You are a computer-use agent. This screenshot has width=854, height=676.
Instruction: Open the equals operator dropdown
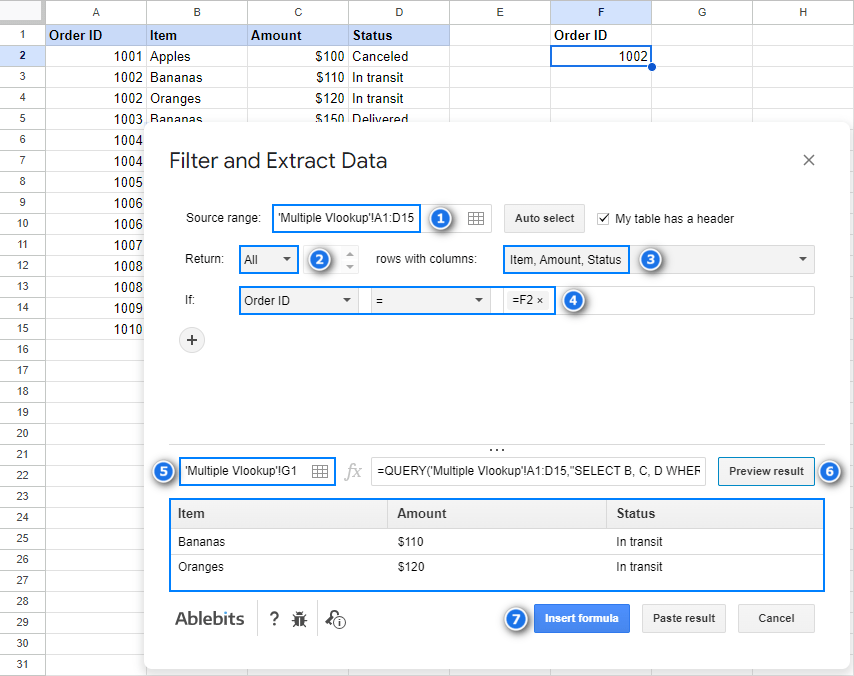pyautogui.click(x=430, y=301)
